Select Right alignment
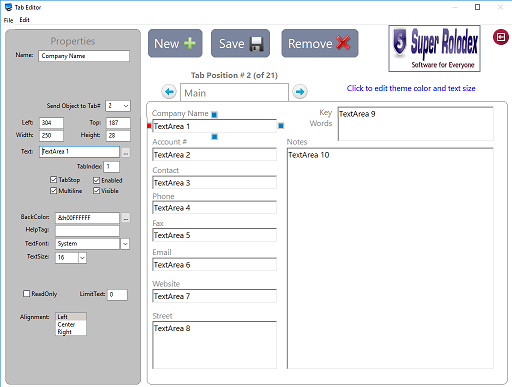The width and height of the screenshot is (512, 387). [x=71, y=332]
